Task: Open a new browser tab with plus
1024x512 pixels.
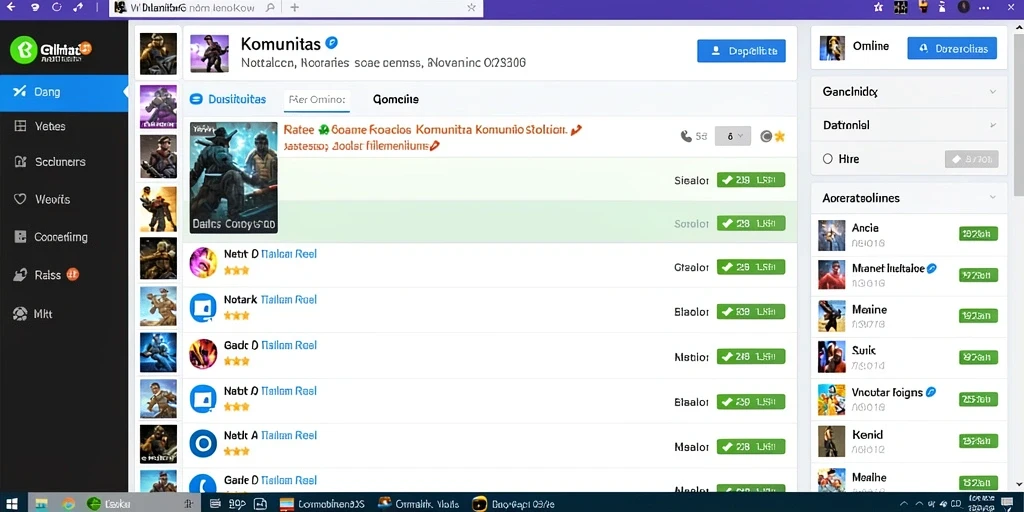Action: tap(295, 8)
